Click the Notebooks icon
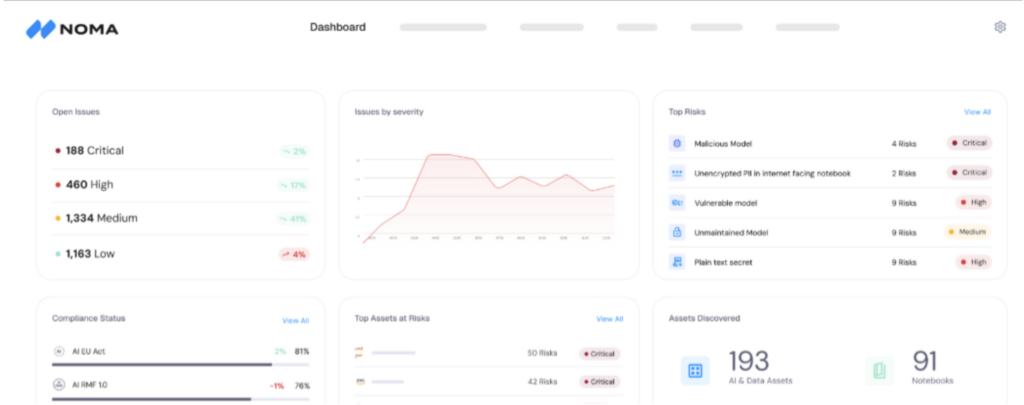 coord(880,371)
